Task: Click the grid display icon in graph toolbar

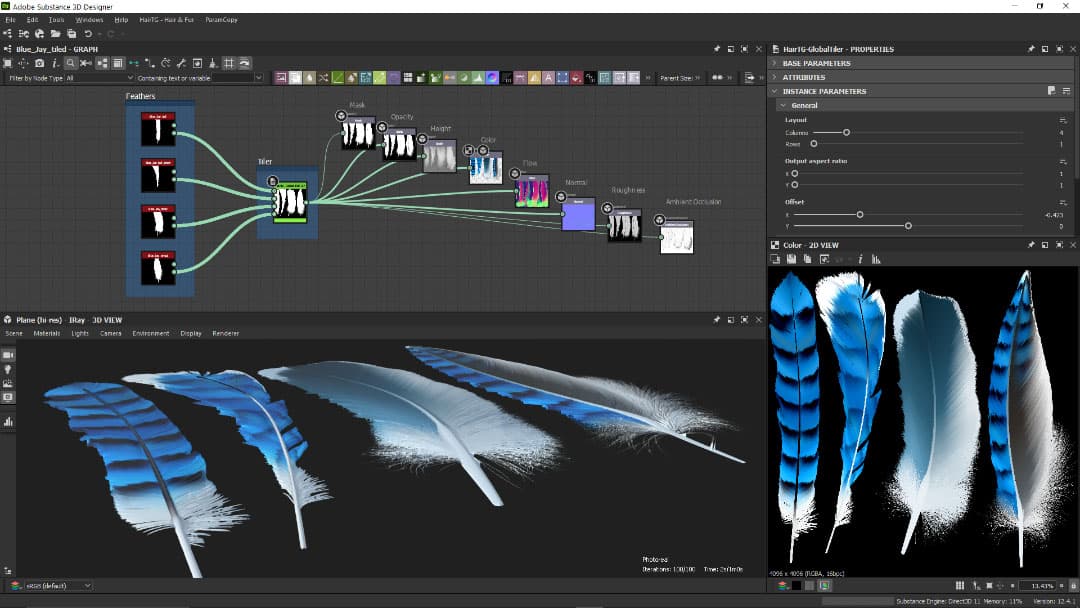Action: [231, 62]
